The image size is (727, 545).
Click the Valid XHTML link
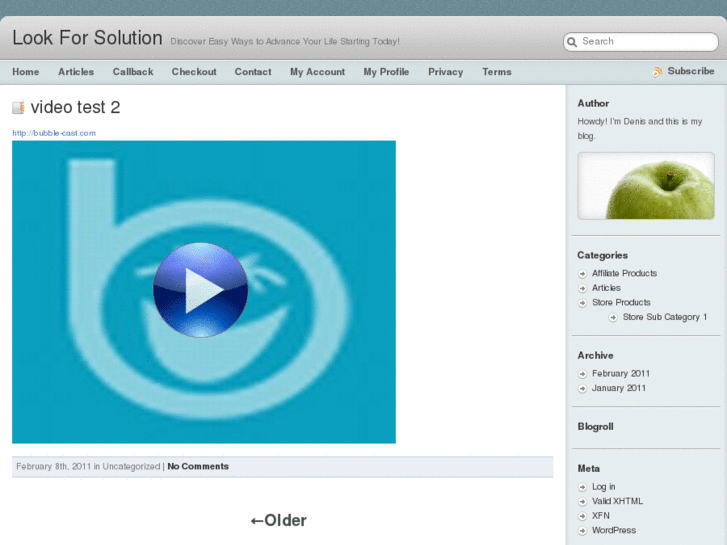tap(617, 501)
